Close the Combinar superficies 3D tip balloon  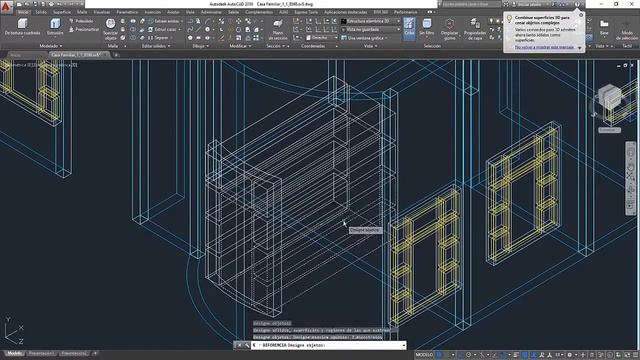581,15
